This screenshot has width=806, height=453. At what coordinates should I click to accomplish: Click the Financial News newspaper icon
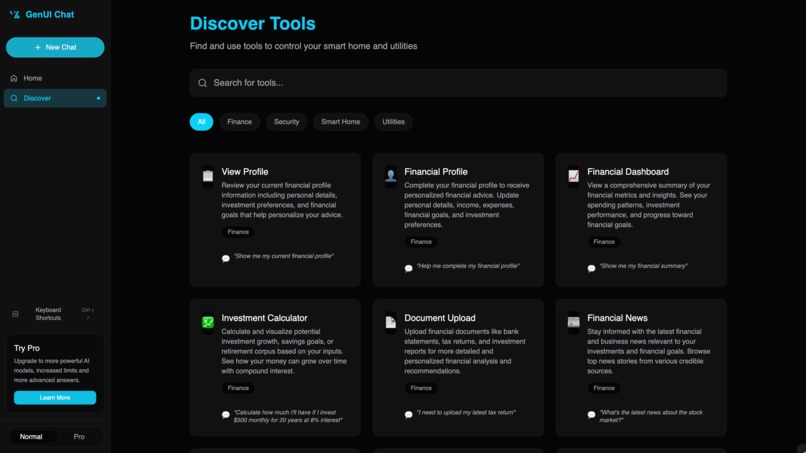pyautogui.click(x=574, y=322)
